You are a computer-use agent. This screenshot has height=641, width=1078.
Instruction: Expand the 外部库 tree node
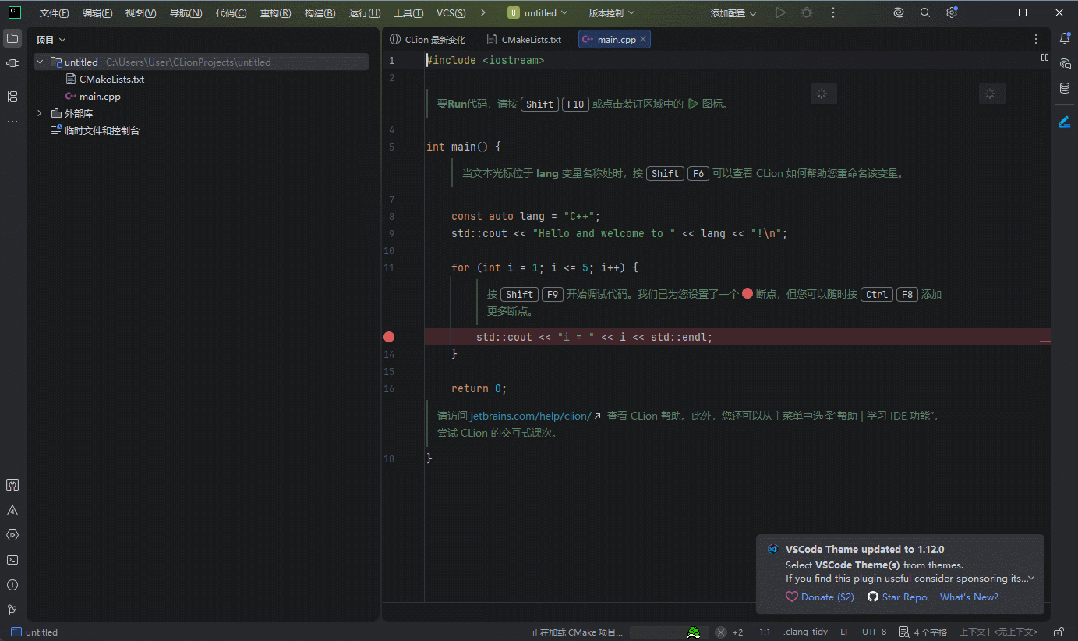click(40, 113)
